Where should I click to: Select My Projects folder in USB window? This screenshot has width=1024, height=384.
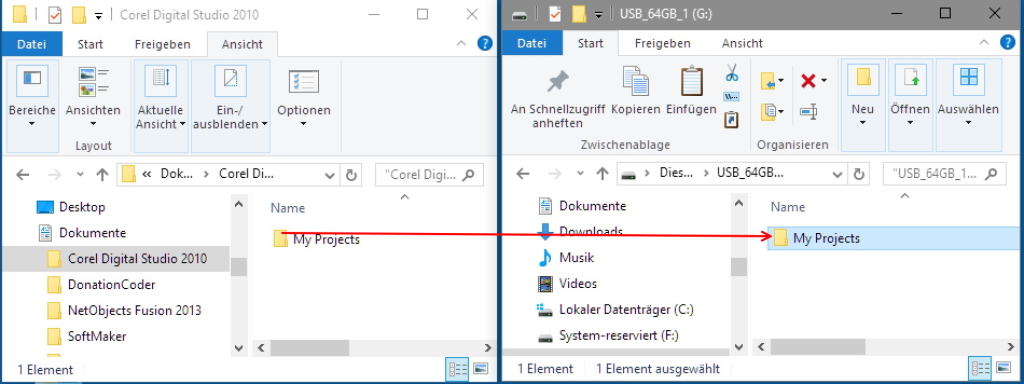click(893, 238)
